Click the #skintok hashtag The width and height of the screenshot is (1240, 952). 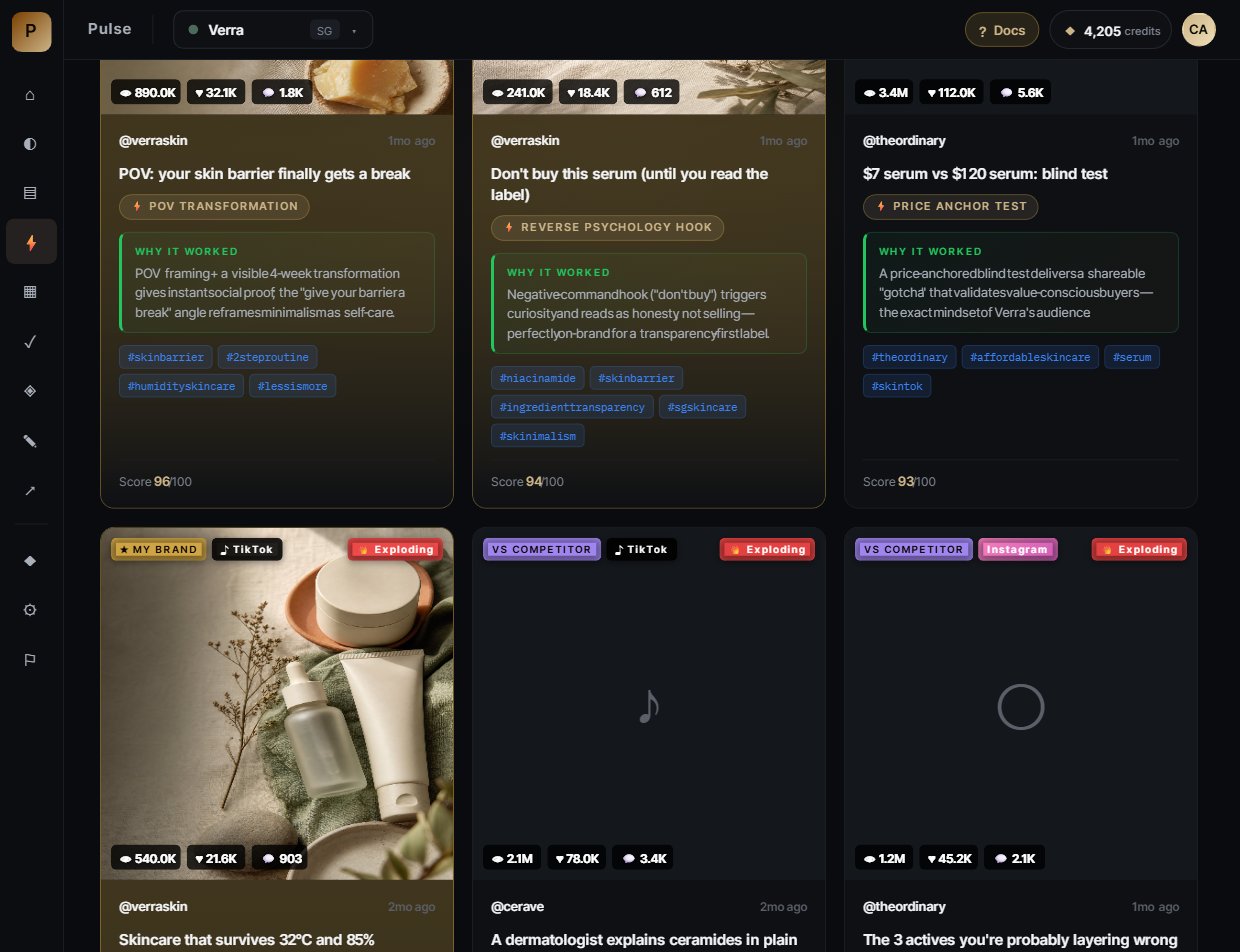click(897, 386)
